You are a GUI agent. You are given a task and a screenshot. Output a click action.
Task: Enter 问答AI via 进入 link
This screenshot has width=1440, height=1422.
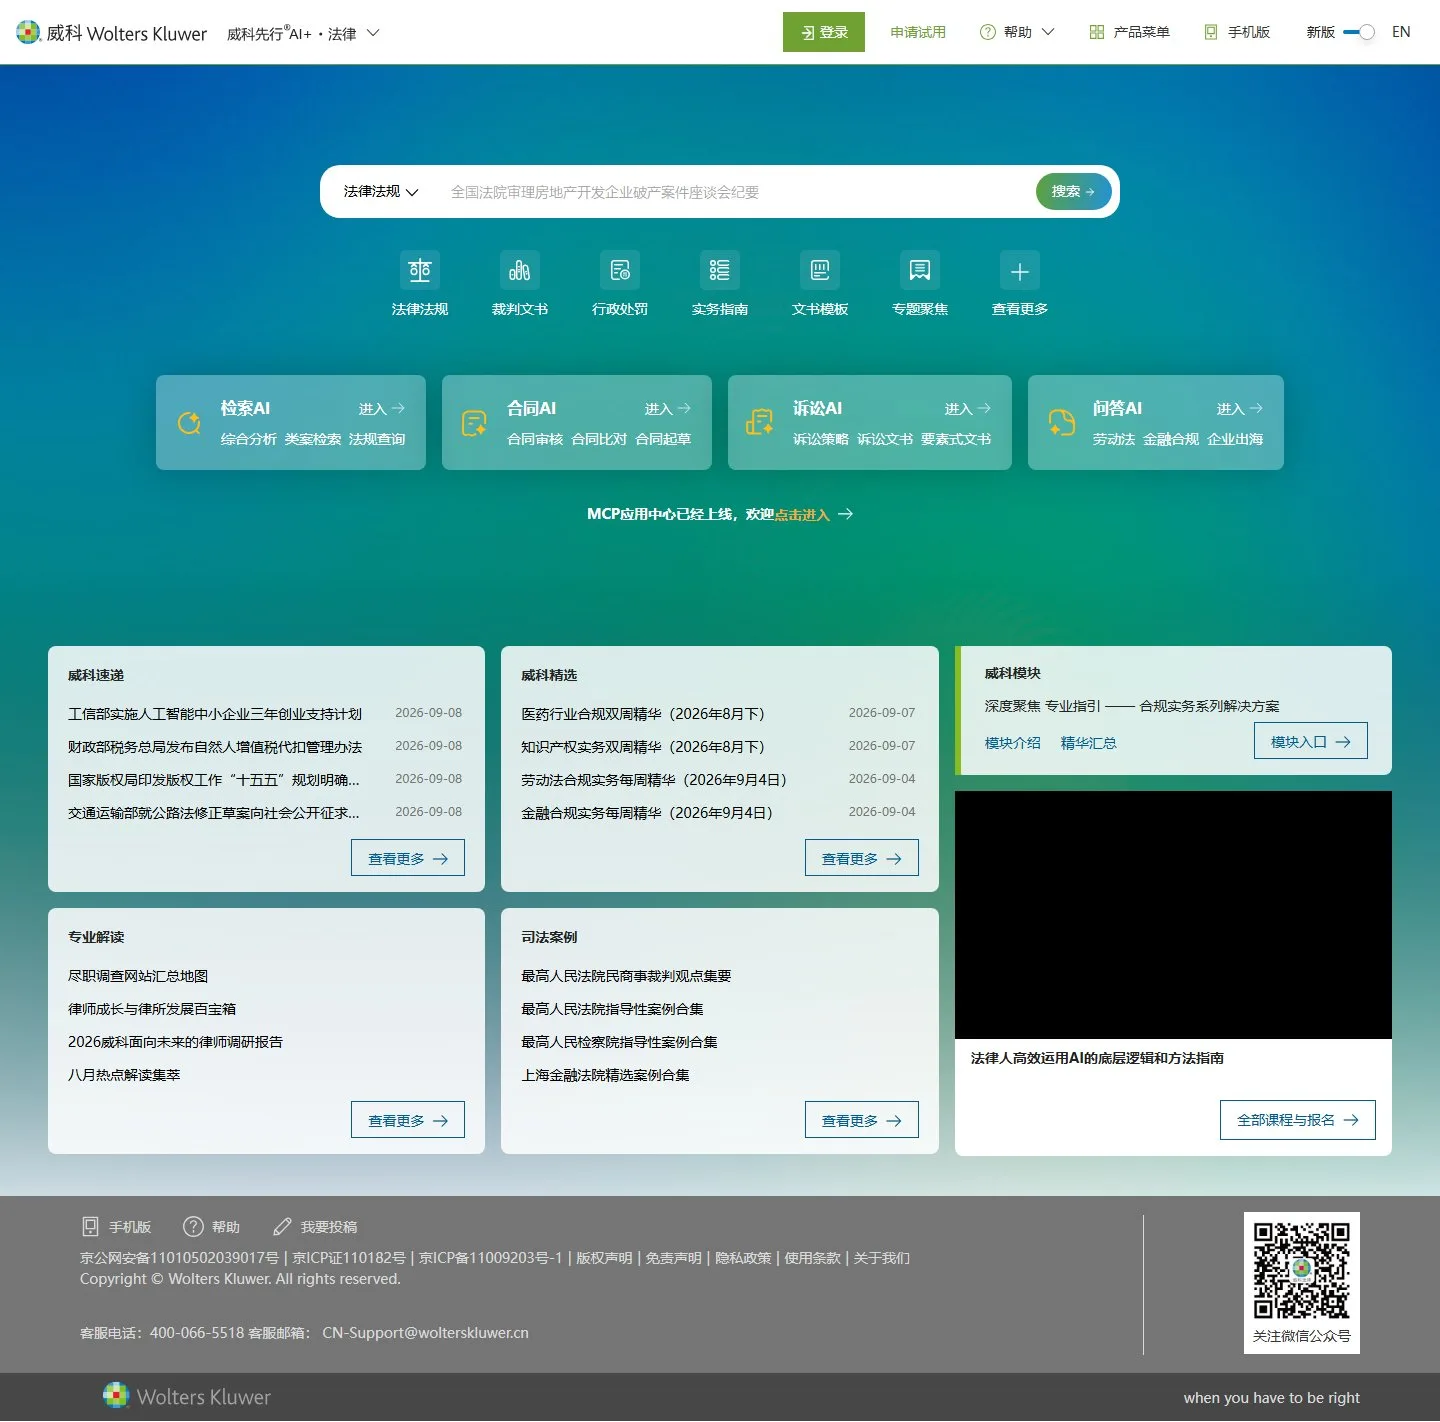coord(1240,409)
